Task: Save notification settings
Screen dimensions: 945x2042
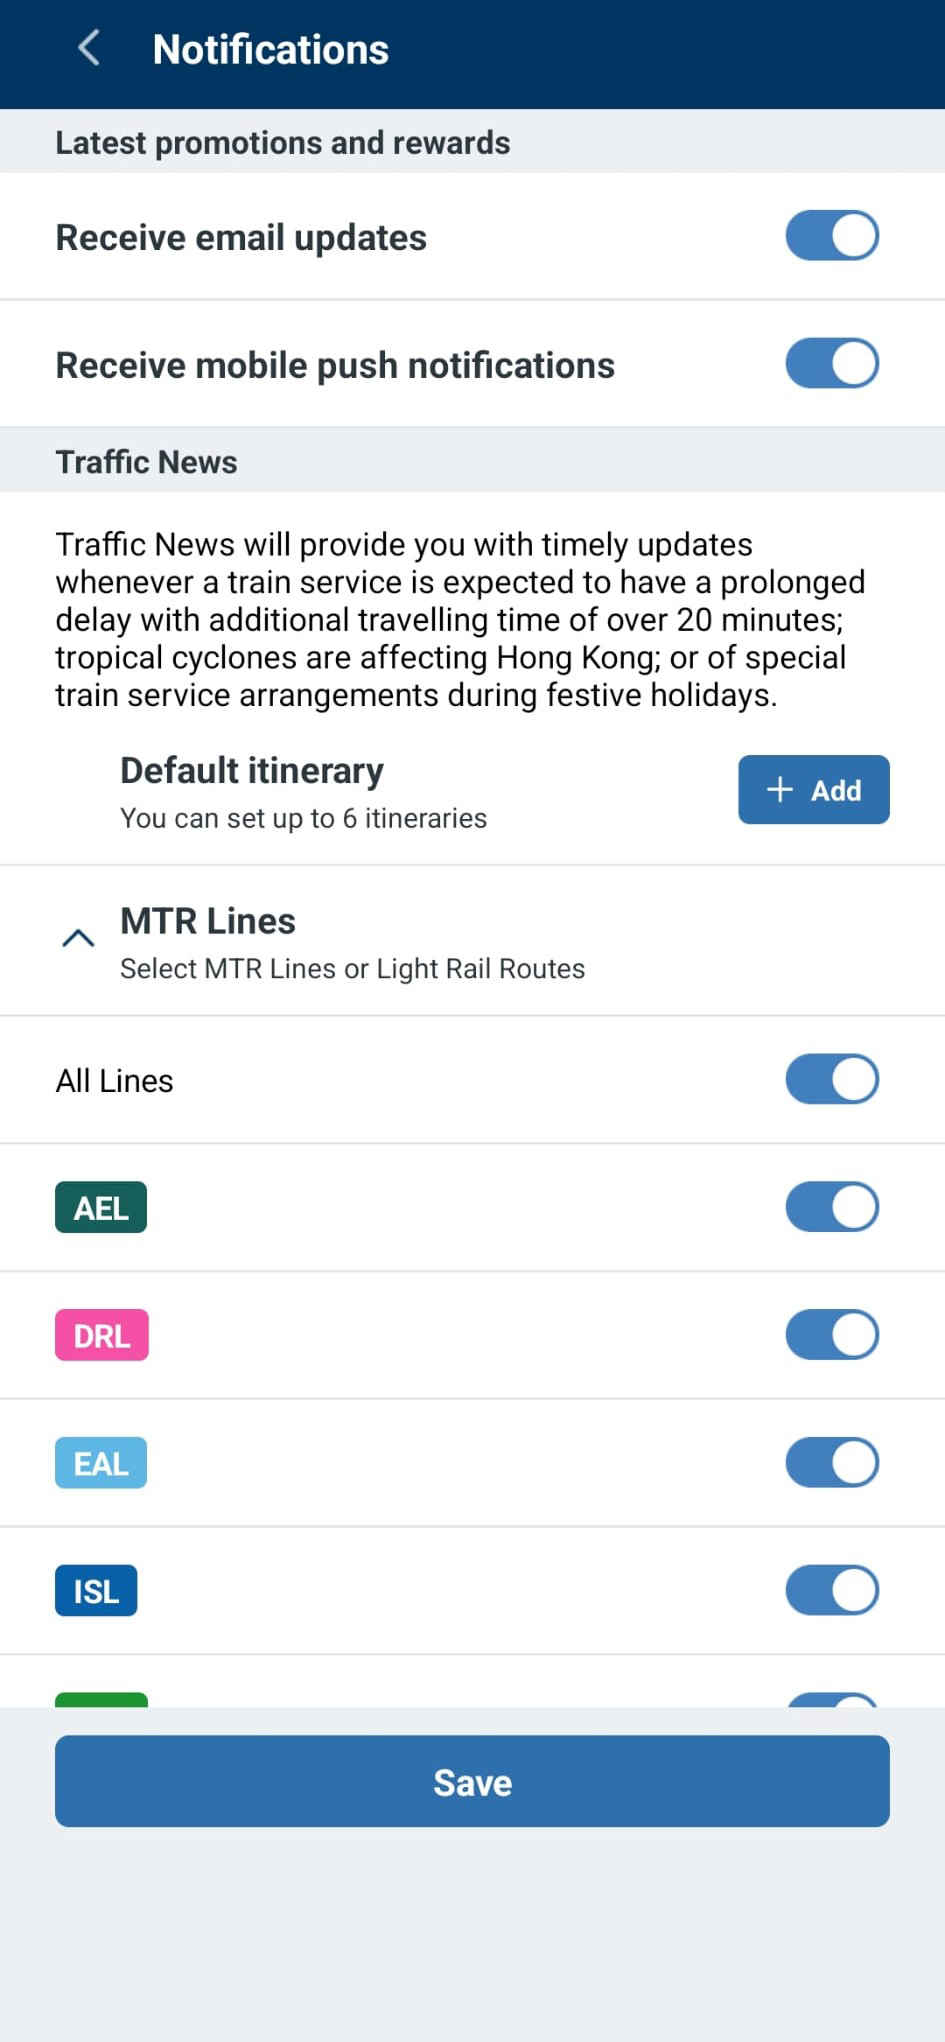Action: point(472,1781)
